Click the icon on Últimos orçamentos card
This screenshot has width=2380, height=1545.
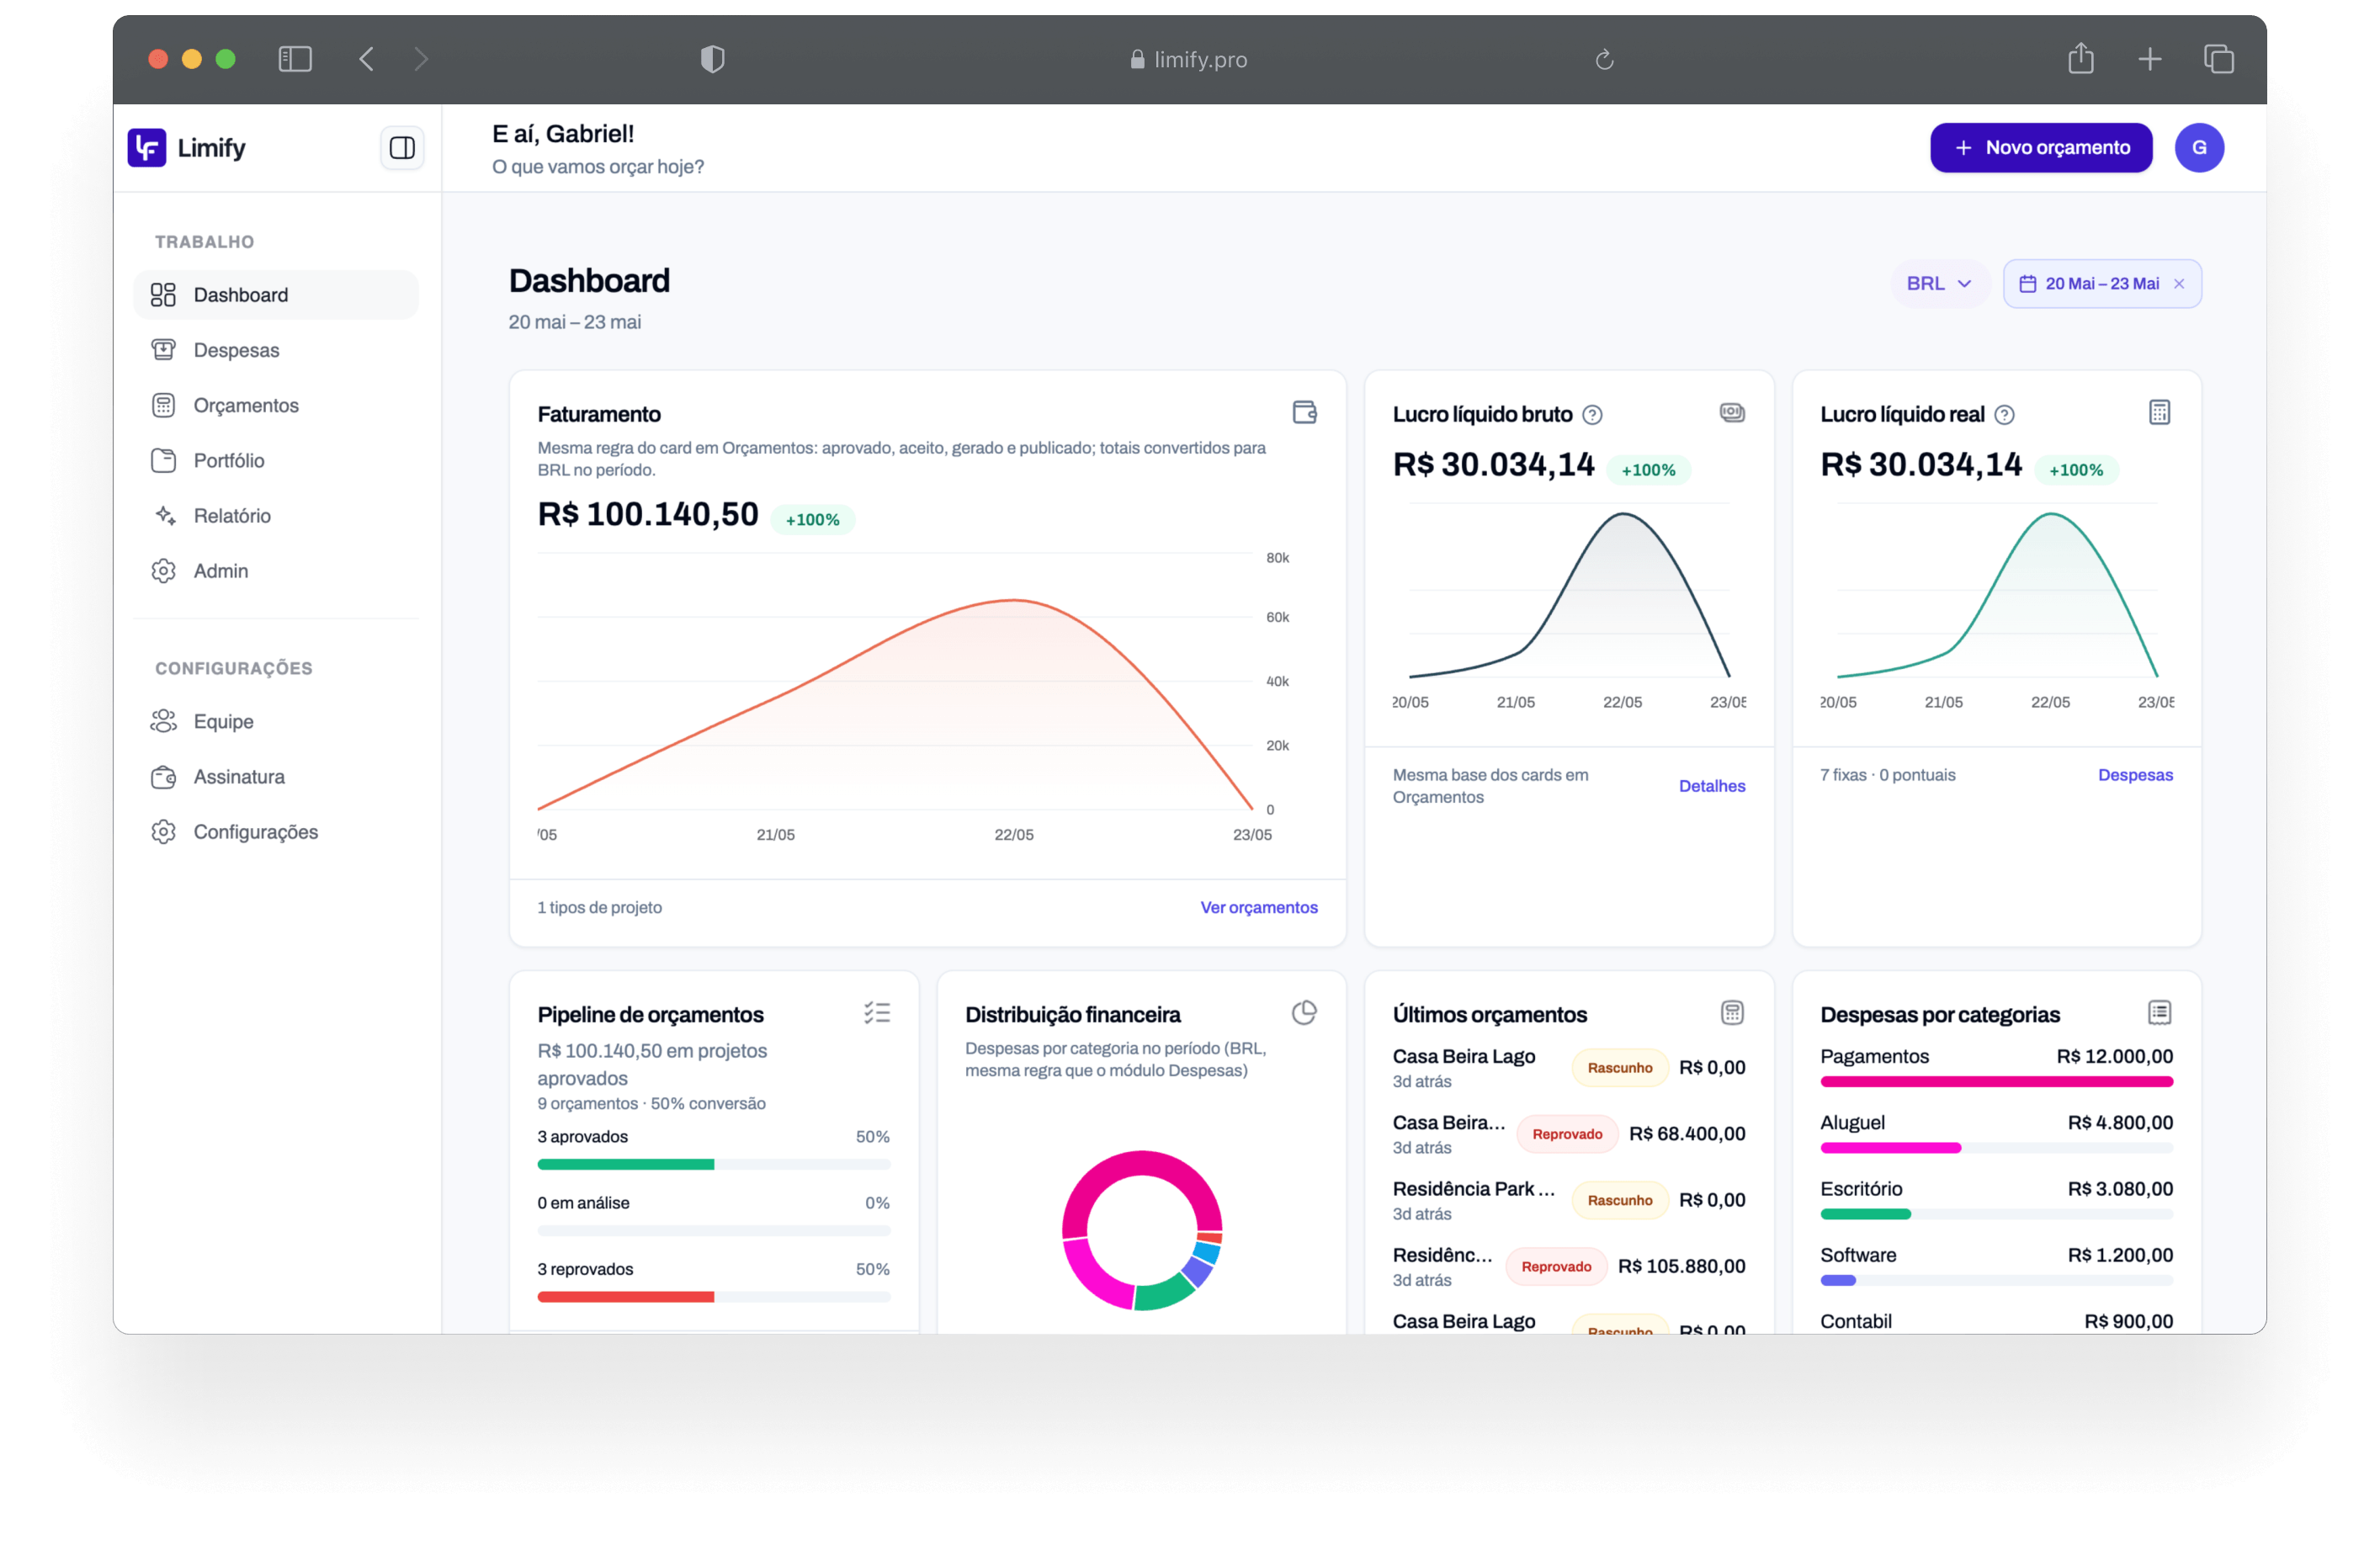1732,1012
